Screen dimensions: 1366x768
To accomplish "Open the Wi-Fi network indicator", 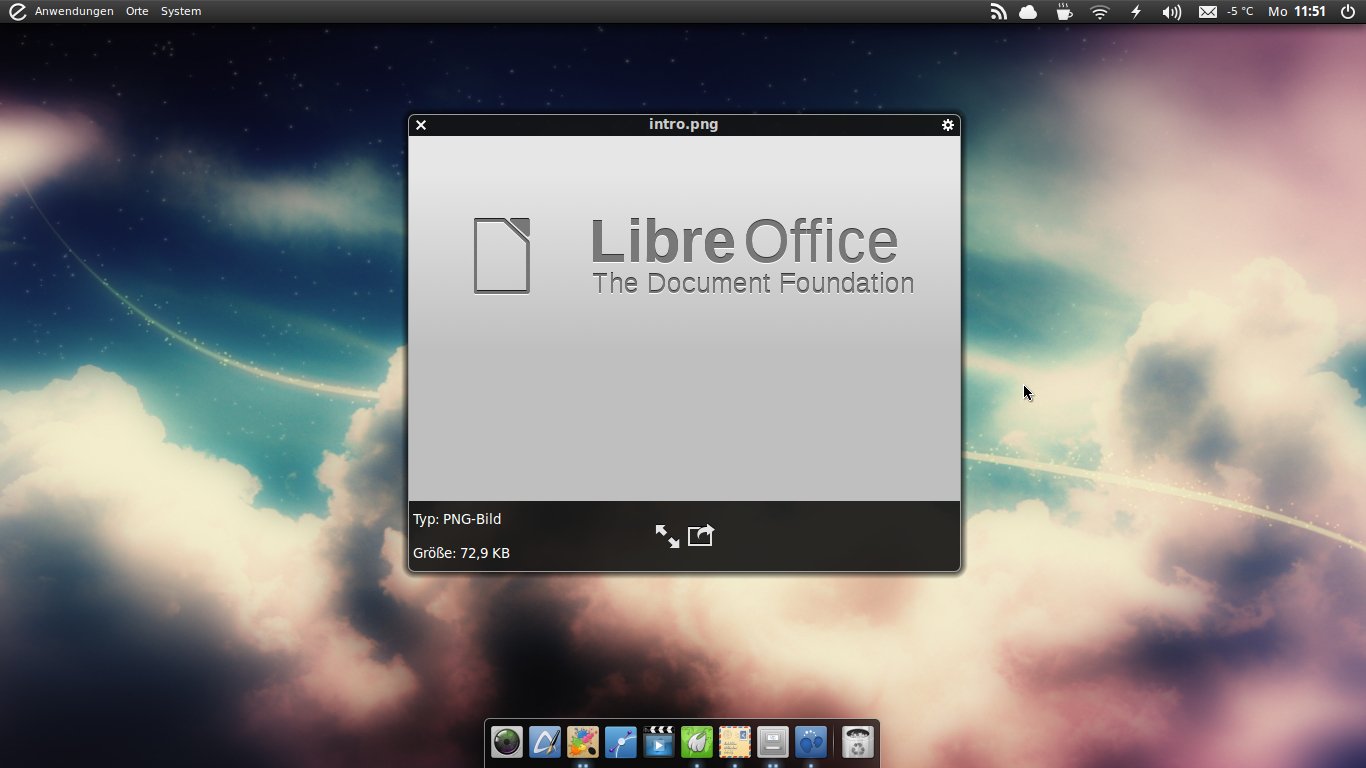I will tap(1100, 12).
